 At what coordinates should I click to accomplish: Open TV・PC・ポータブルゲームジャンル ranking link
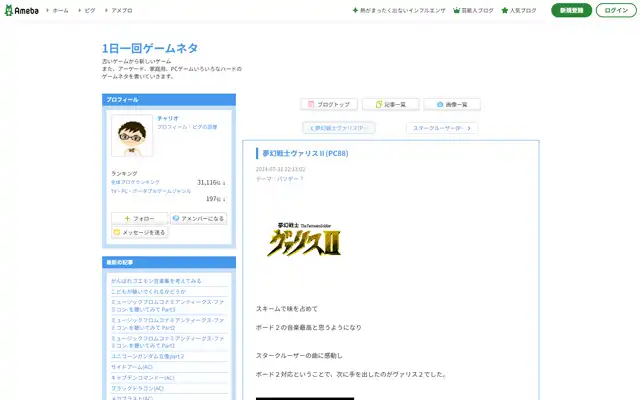pos(151,191)
